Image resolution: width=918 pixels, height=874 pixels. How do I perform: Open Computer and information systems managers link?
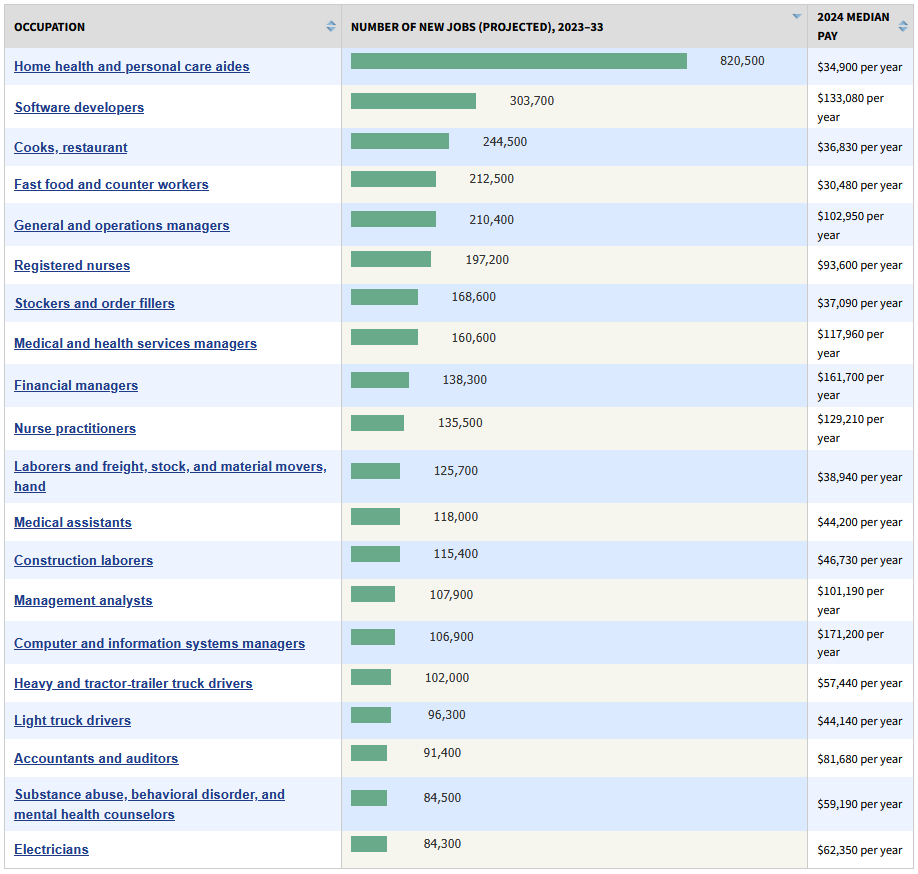[159, 644]
